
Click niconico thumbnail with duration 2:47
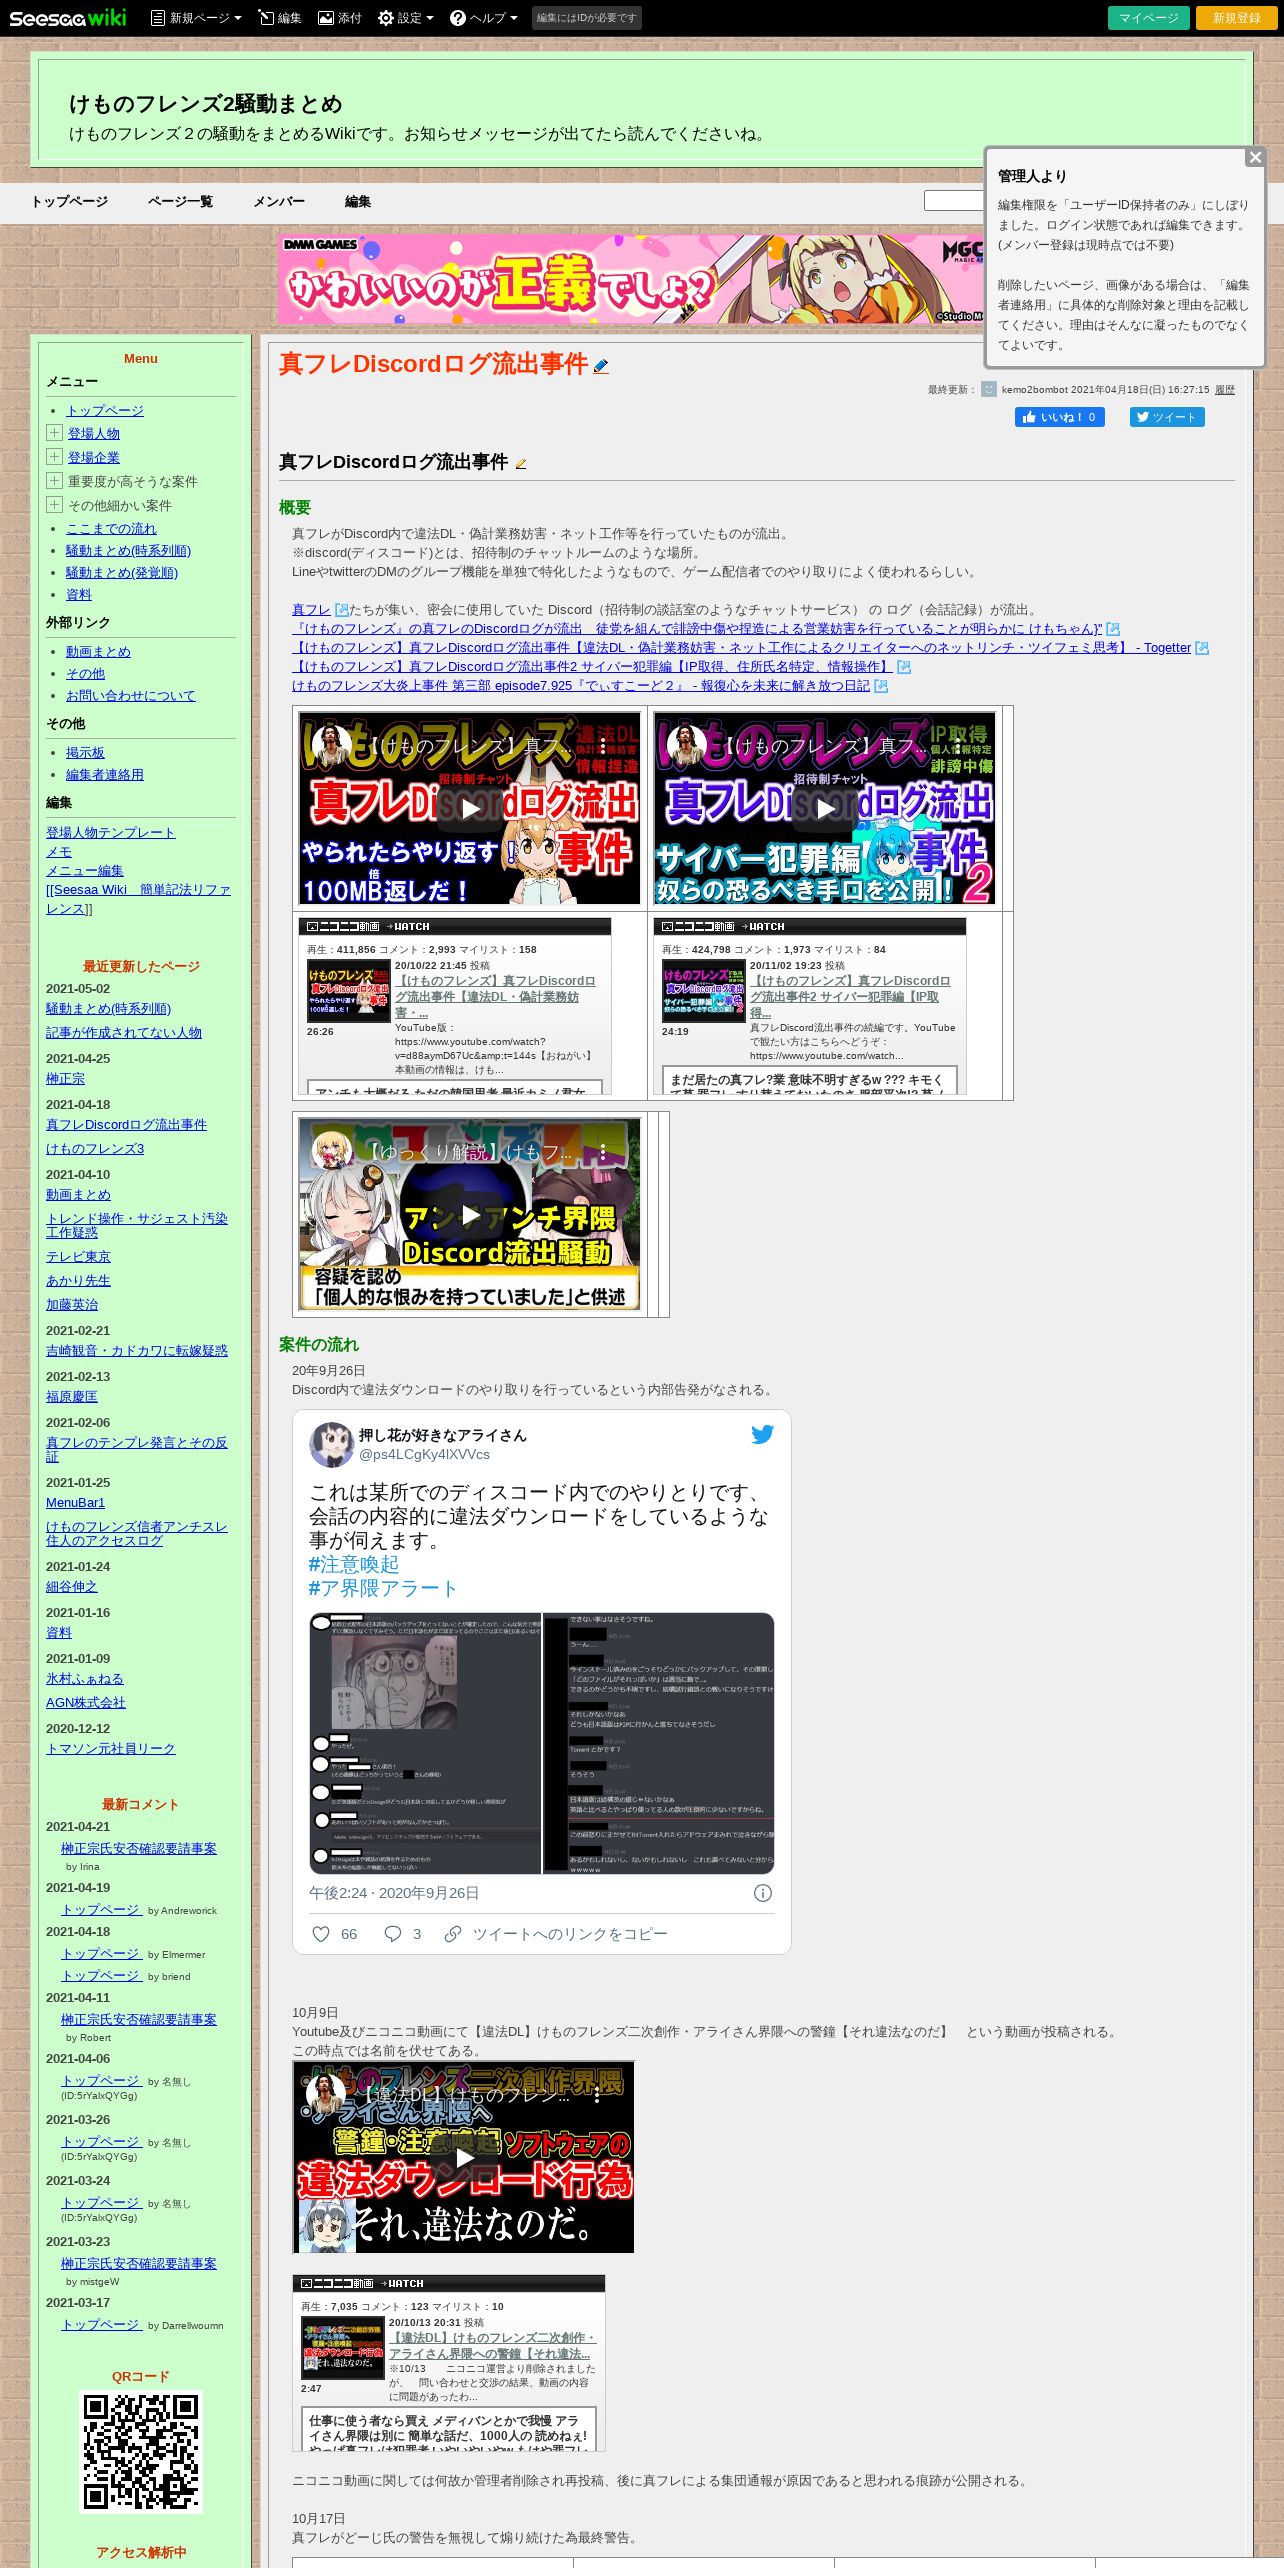pos(342,2347)
